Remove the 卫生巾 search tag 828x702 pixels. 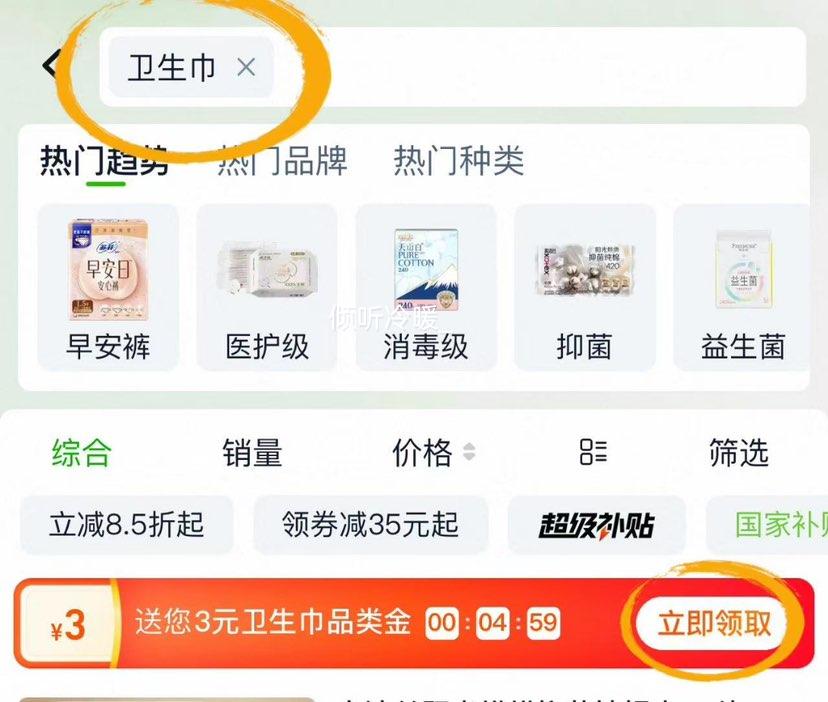pos(246,68)
